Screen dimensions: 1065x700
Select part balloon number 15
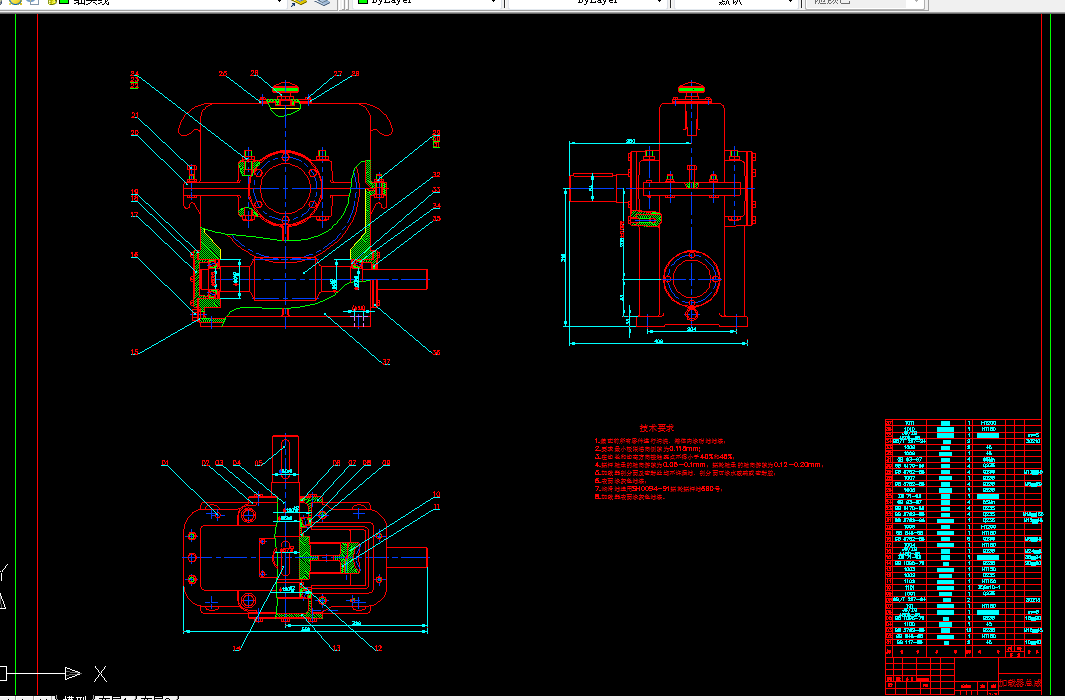click(x=134, y=352)
